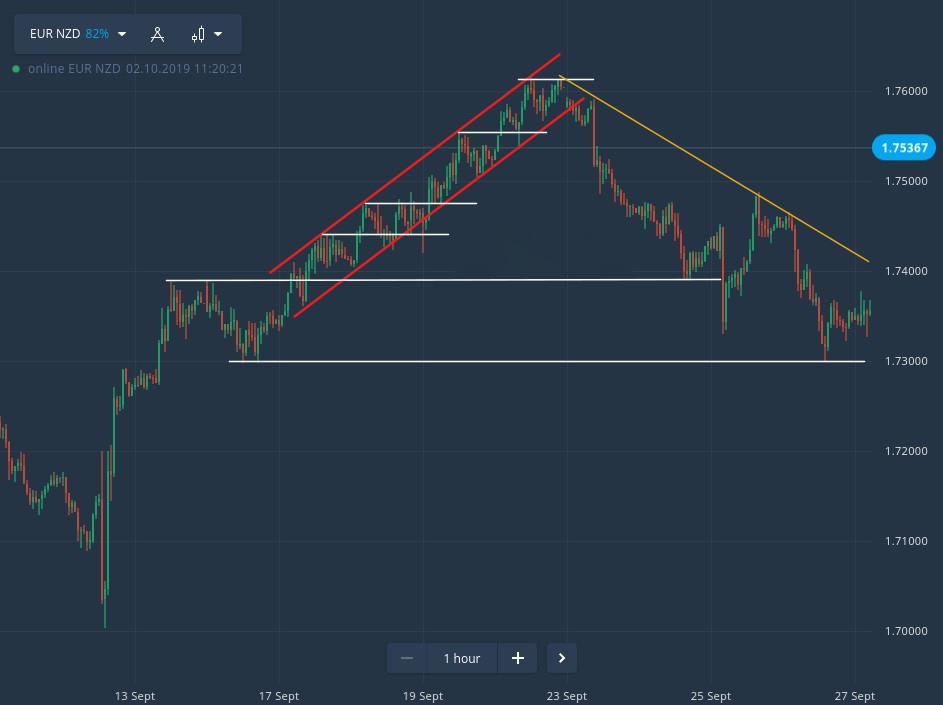
Task: Open the drawing tools compass icon
Action: (x=158, y=34)
